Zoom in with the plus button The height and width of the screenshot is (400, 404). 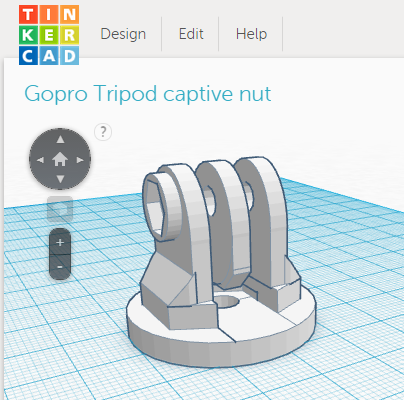pos(60,242)
